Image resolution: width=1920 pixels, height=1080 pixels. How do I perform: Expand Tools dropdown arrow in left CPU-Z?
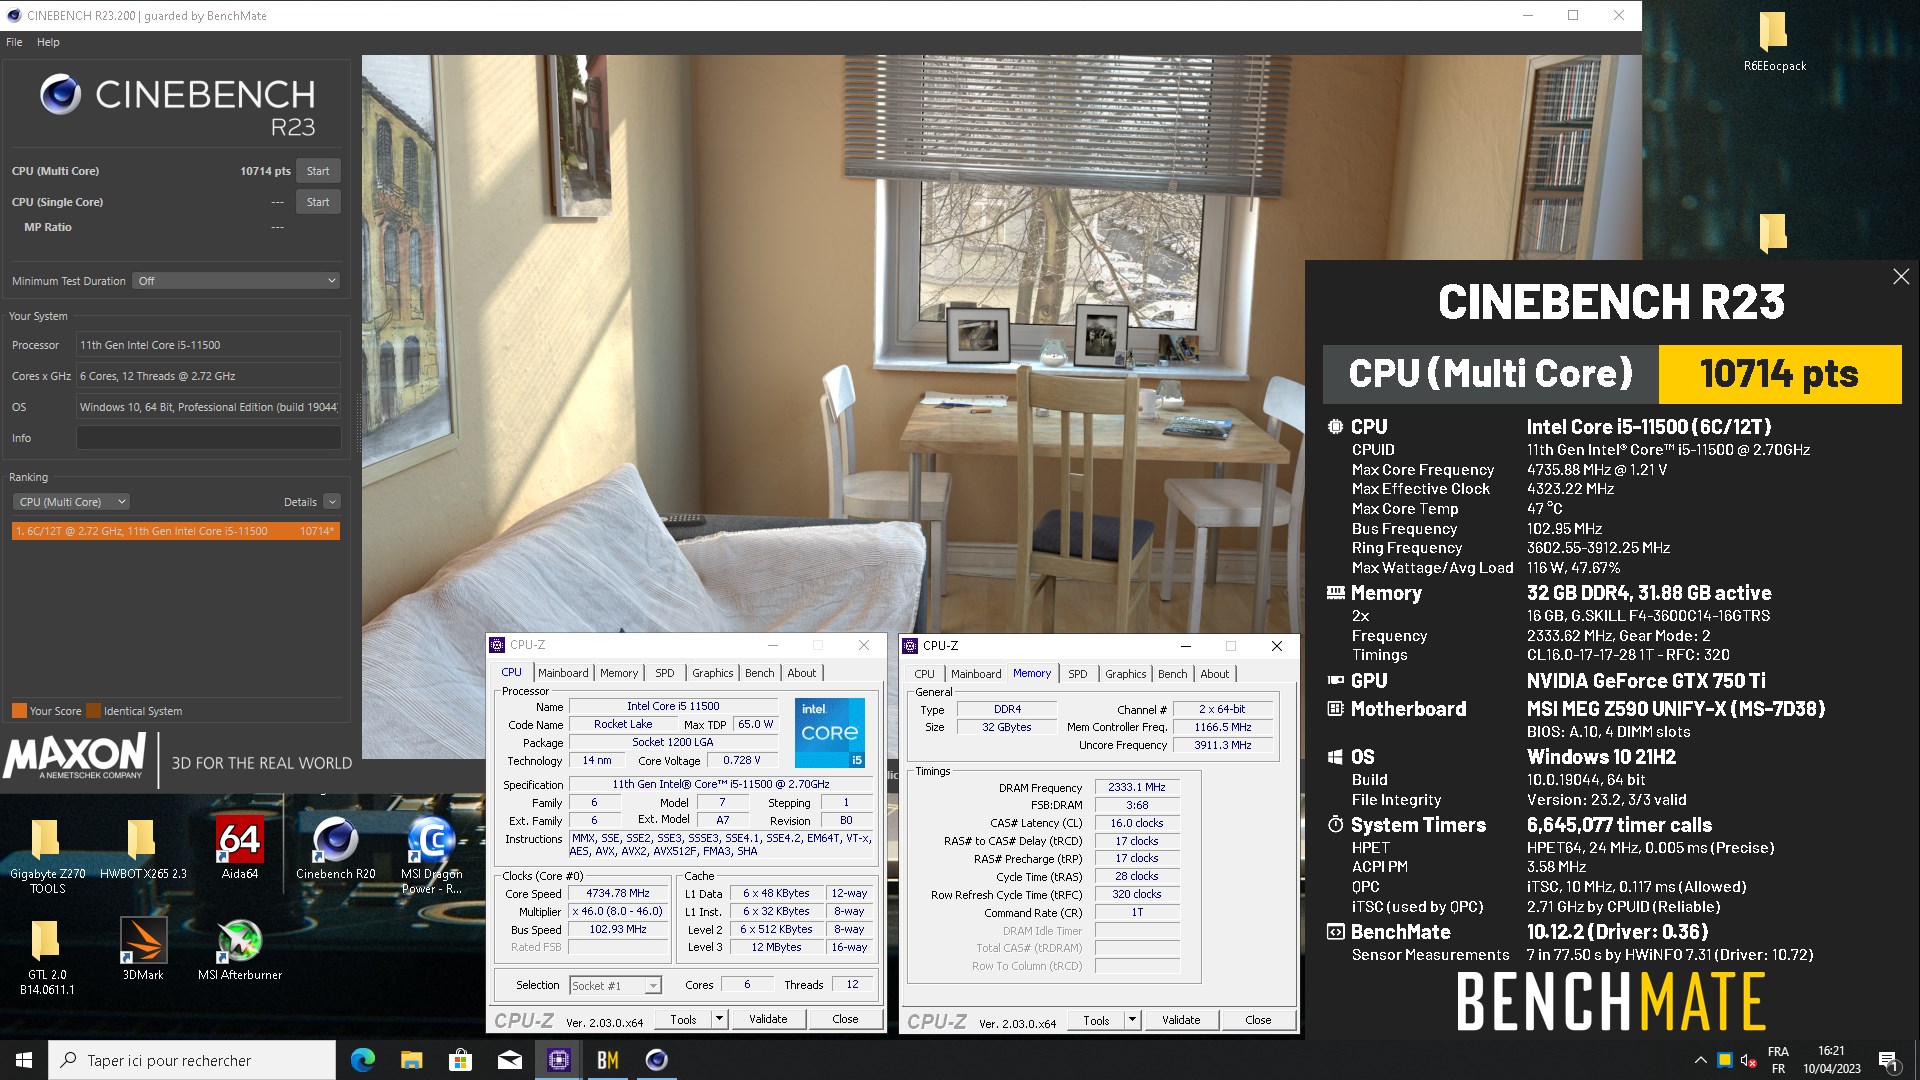(719, 1020)
